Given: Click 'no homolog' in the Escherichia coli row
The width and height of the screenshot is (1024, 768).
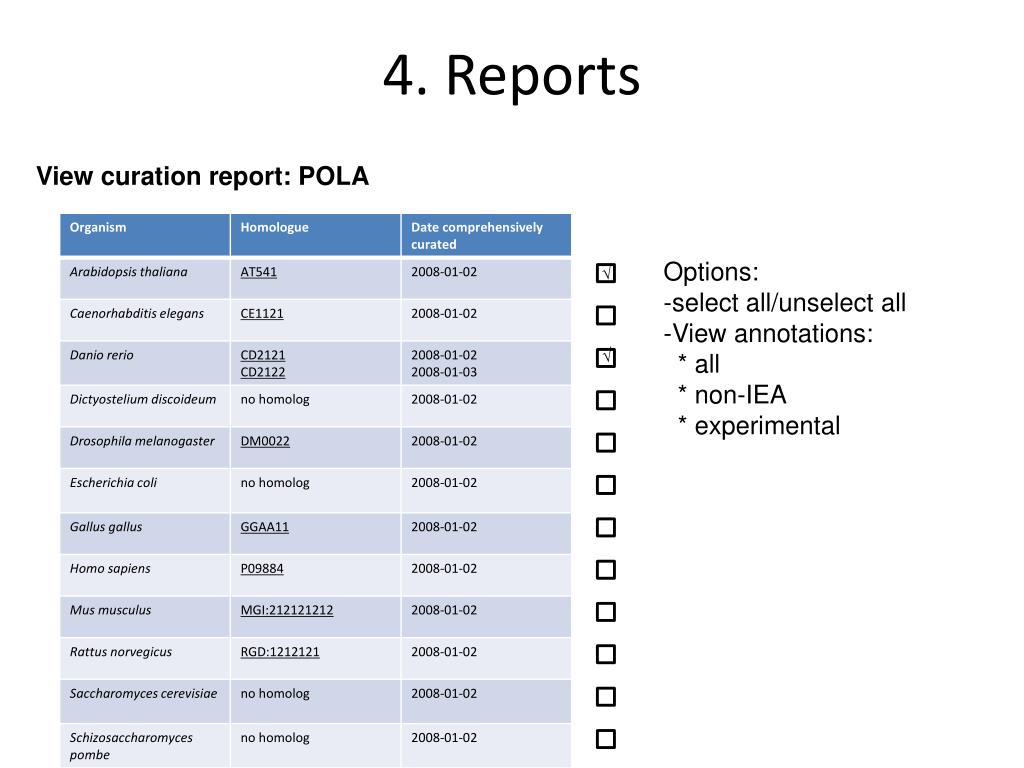Looking at the screenshot, I should pos(275,483).
